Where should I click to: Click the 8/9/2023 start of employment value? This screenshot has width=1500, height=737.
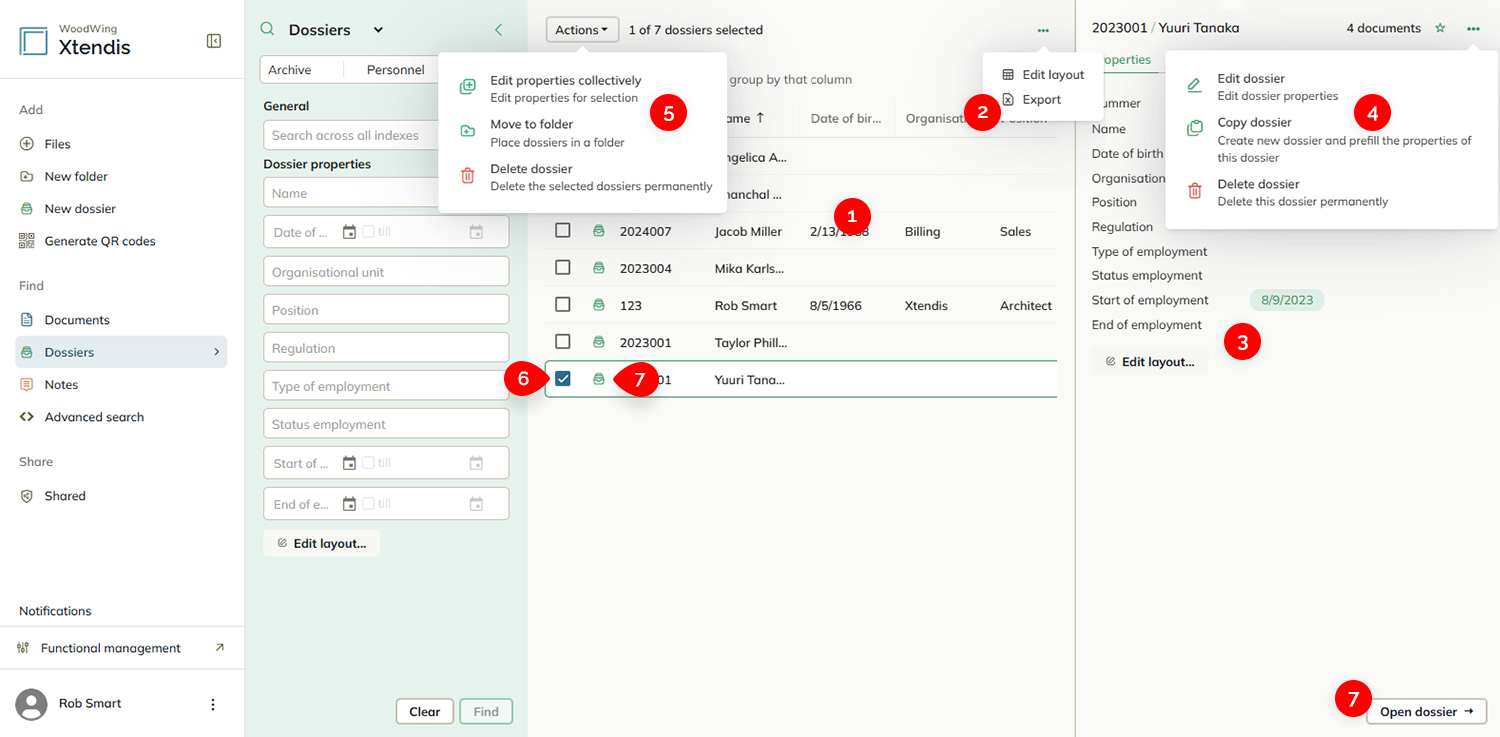tap(1287, 300)
